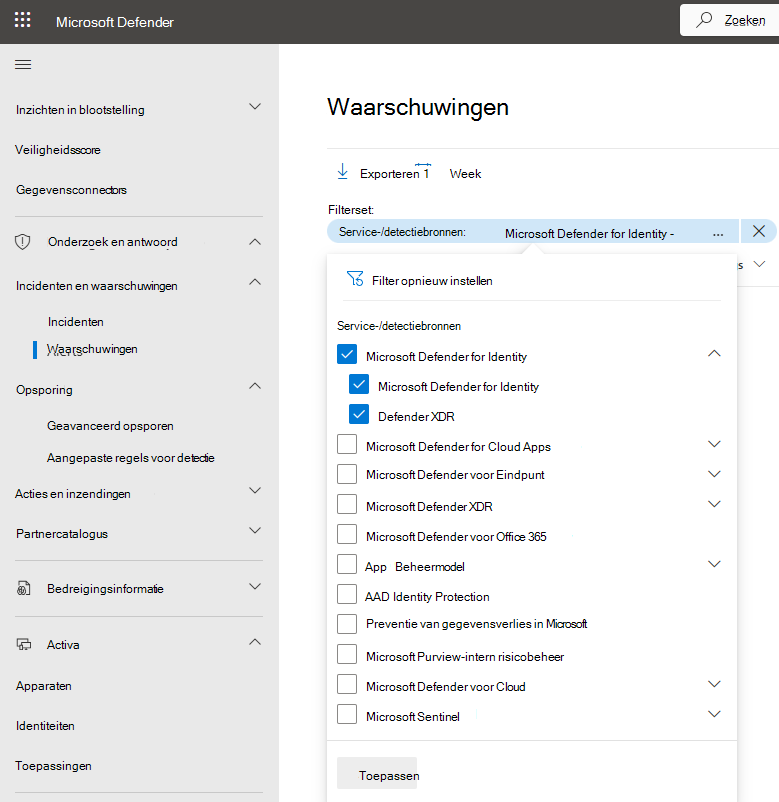The image size is (779, 802).
Task: Expand Microsoft Sentinel filter options
Action: pyautogui.click(x=714, y=715)
